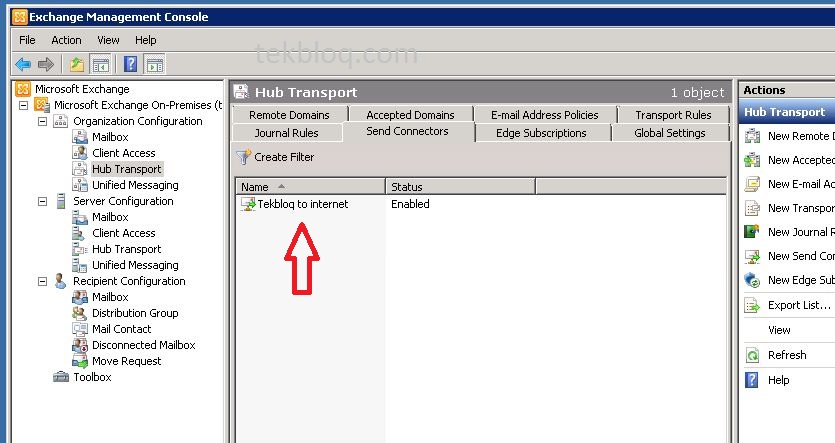835x443 pixels.
Task: Click the 'Hub Transport' Actions section header
Action: click(789, 112)
